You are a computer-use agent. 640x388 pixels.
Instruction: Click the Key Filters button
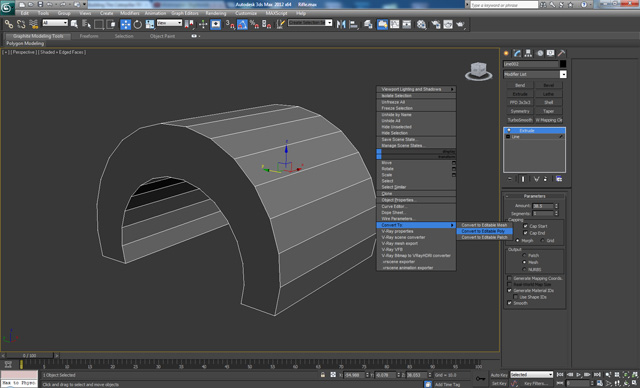[536, 384]
